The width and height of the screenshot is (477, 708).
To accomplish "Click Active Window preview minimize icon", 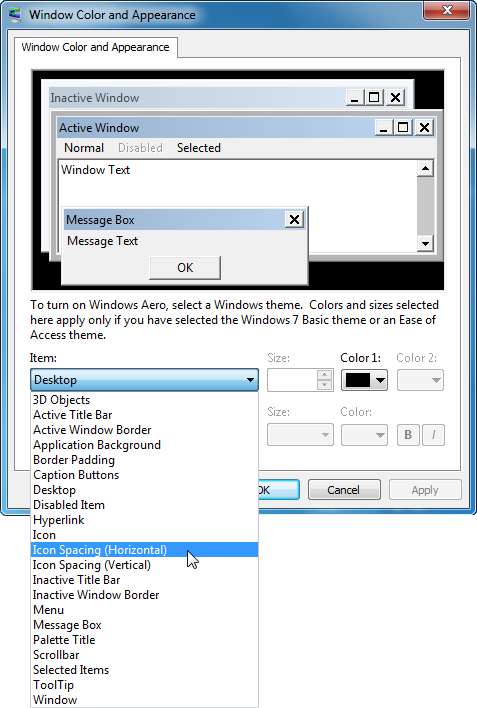I will [x=384, y=128].
